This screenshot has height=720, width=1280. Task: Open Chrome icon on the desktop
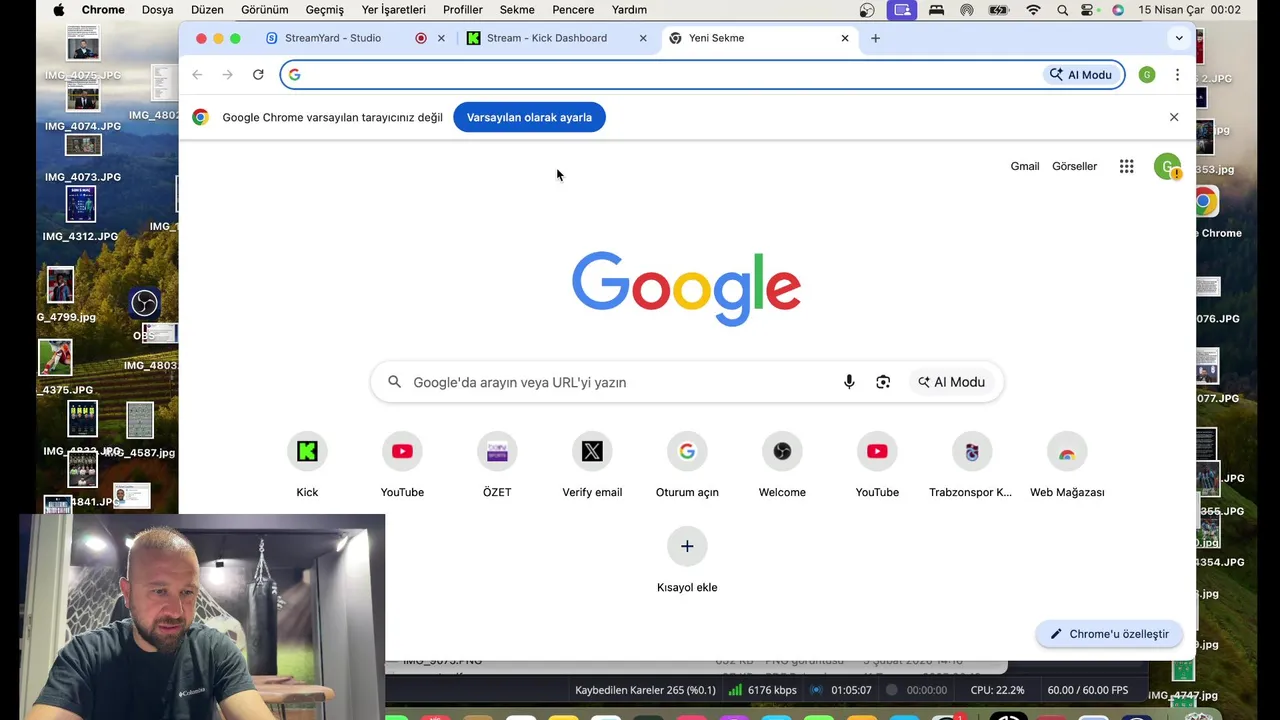[1206, 202]
